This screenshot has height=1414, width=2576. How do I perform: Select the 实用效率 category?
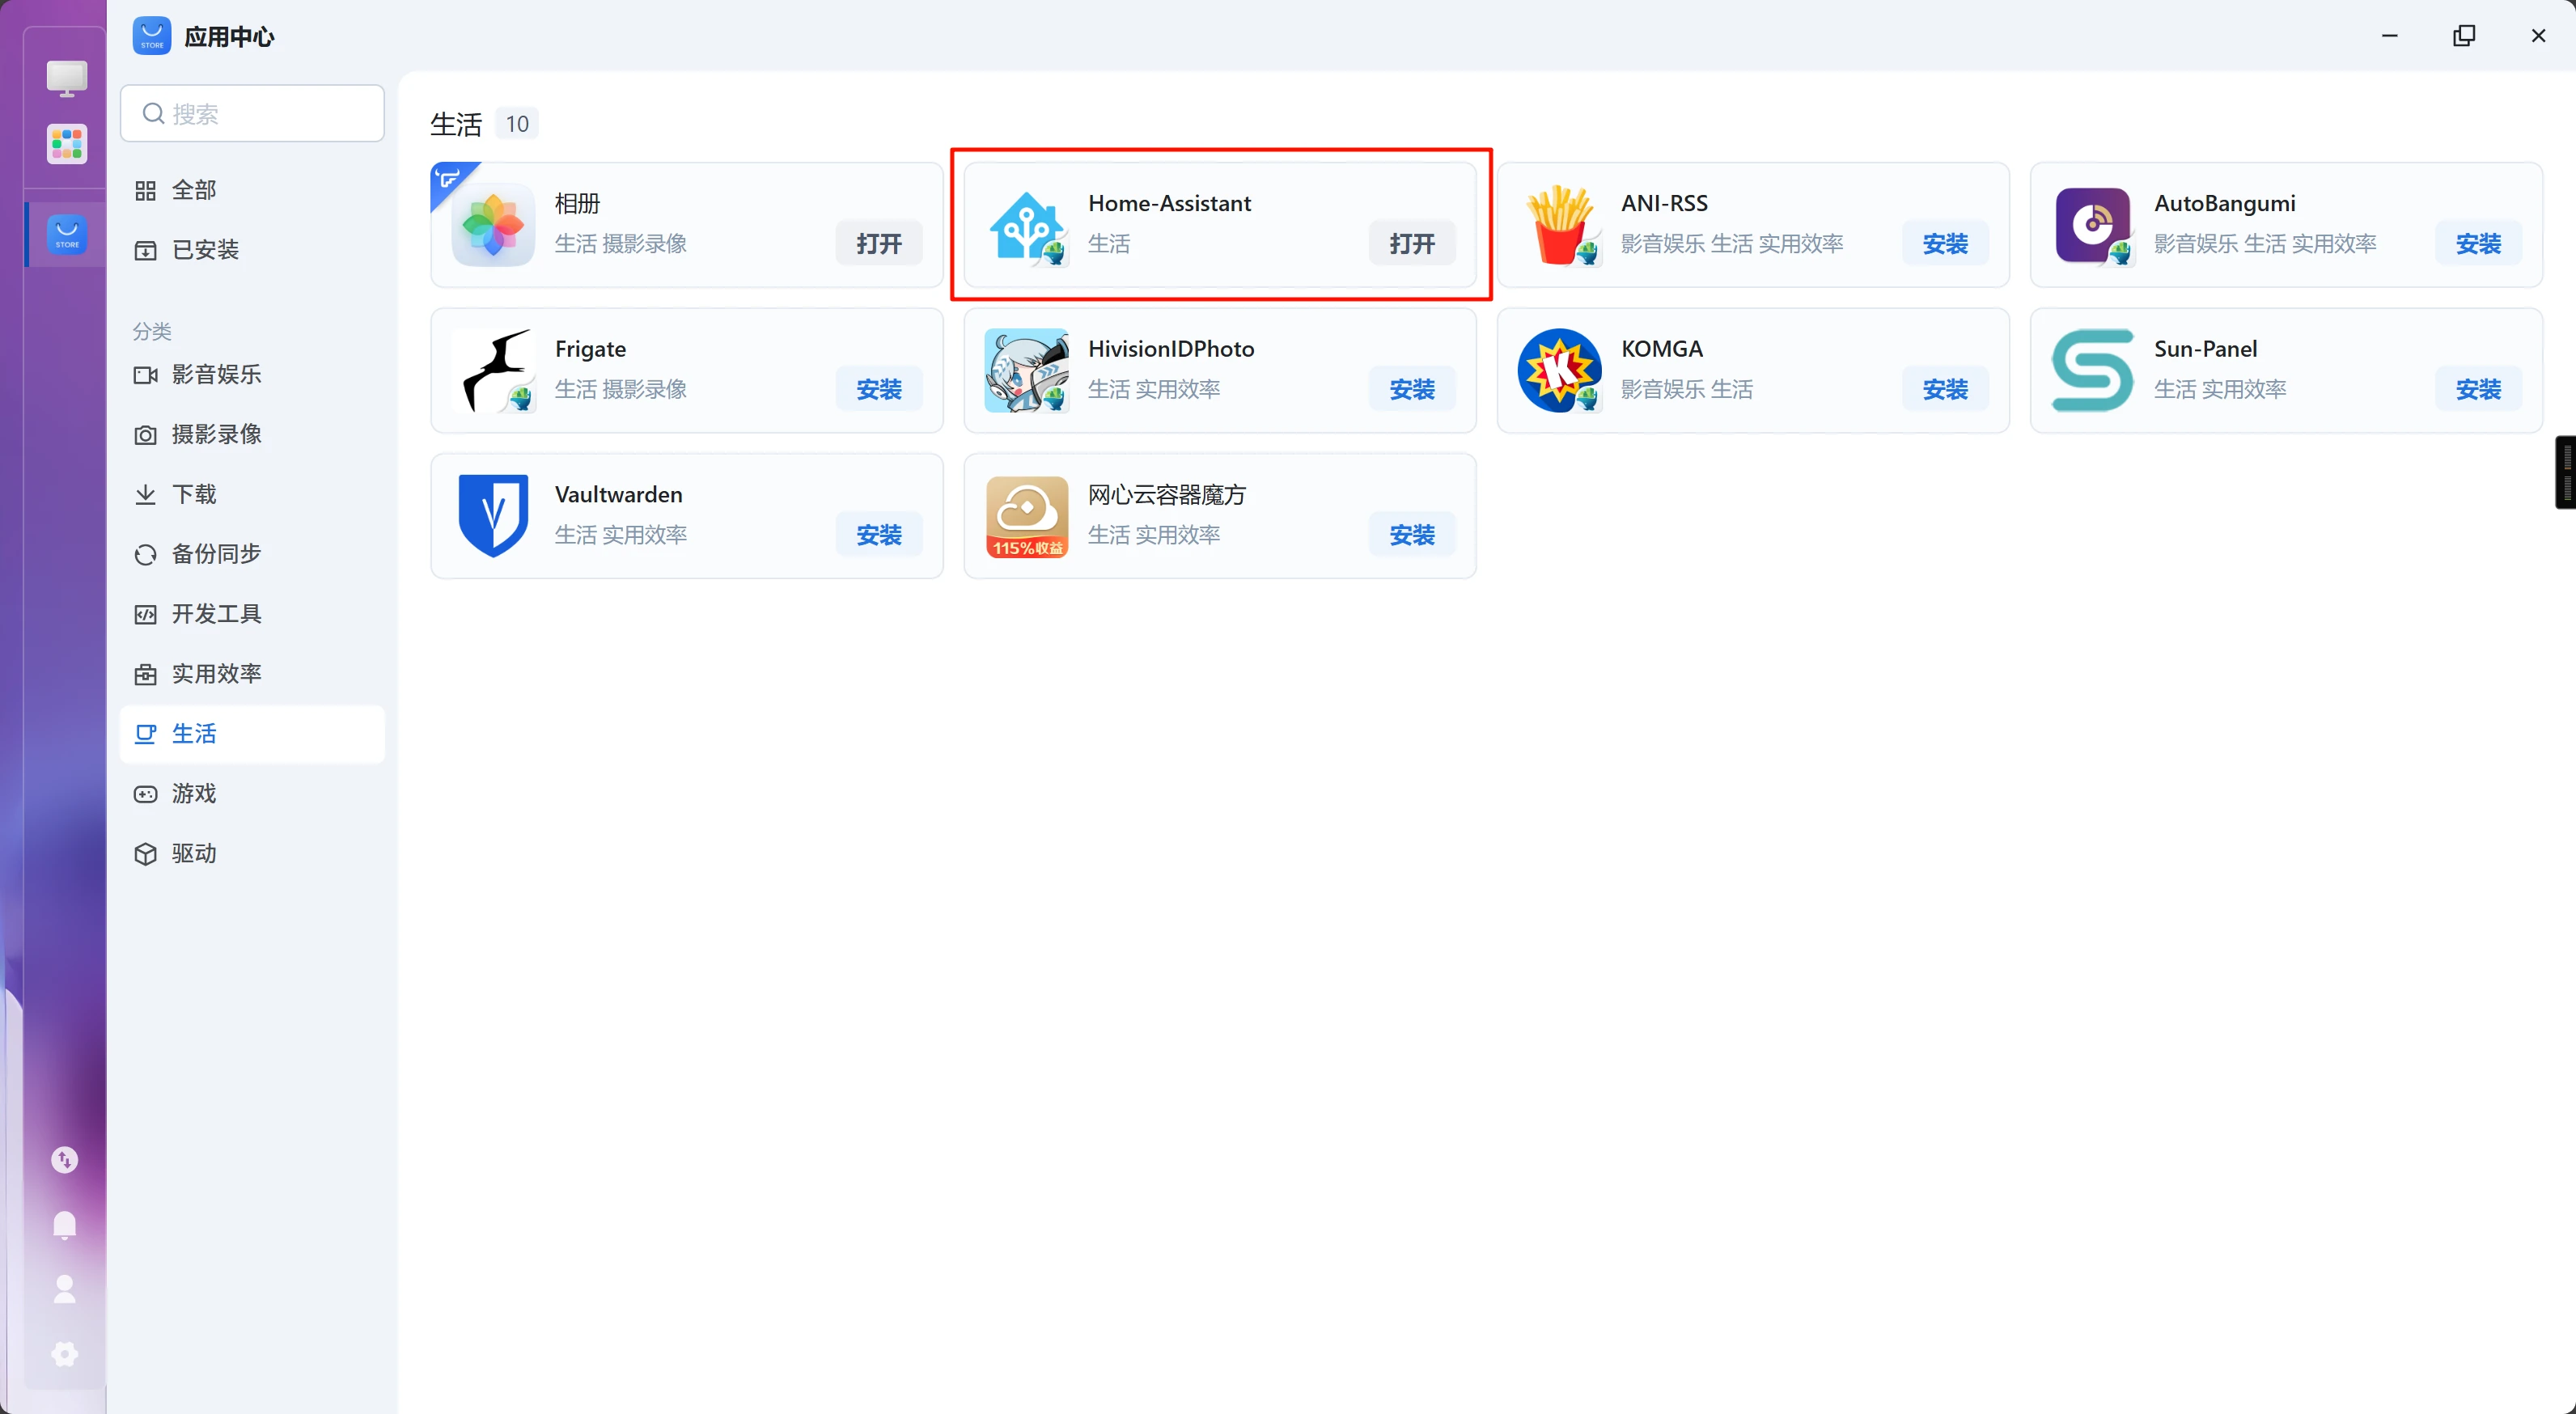[x=252, y=674]
